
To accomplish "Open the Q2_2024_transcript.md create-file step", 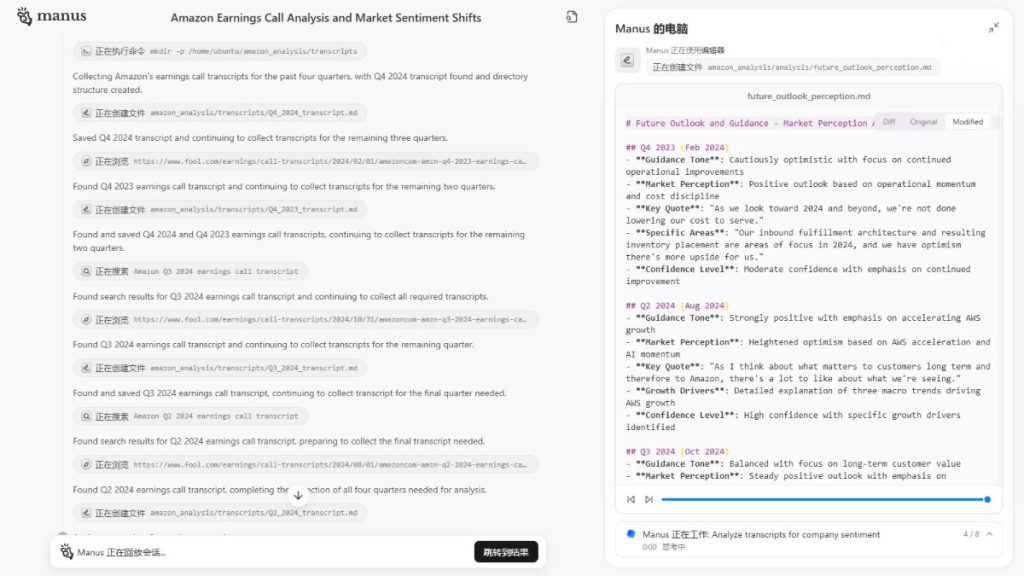I will [219, 513].
